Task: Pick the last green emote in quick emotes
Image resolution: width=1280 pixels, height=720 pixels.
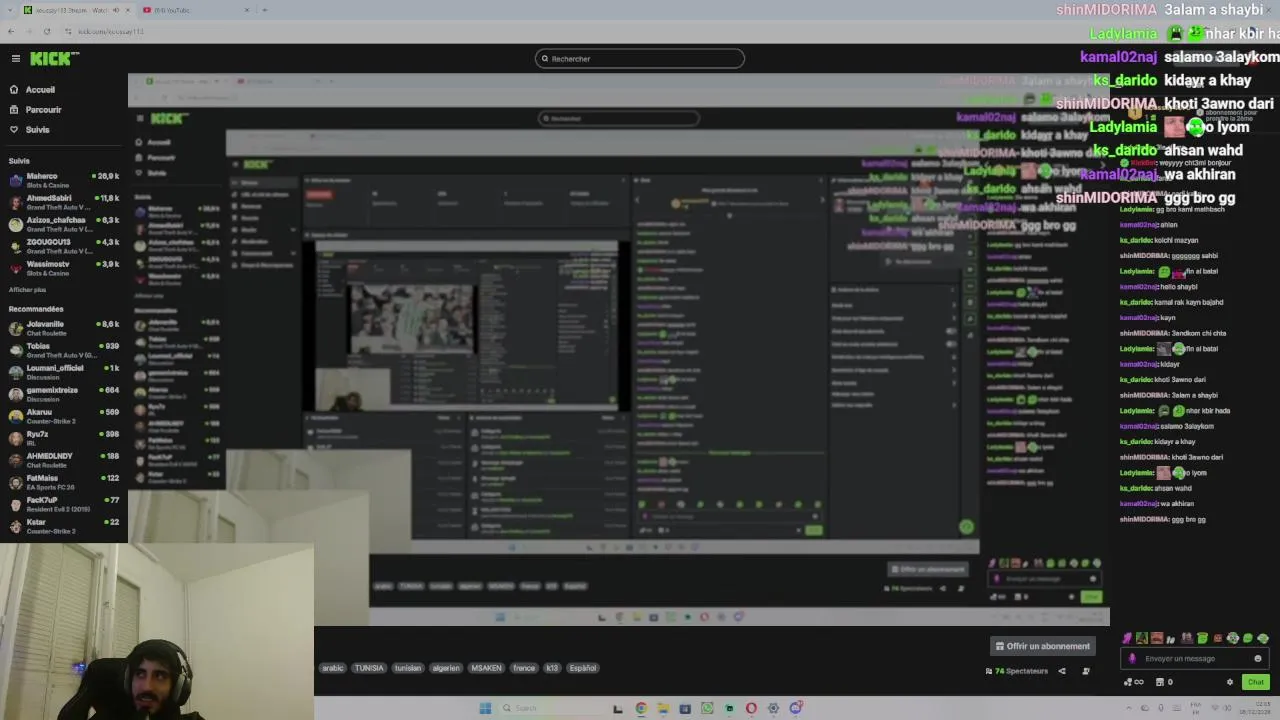Action: pos(1263,638)
